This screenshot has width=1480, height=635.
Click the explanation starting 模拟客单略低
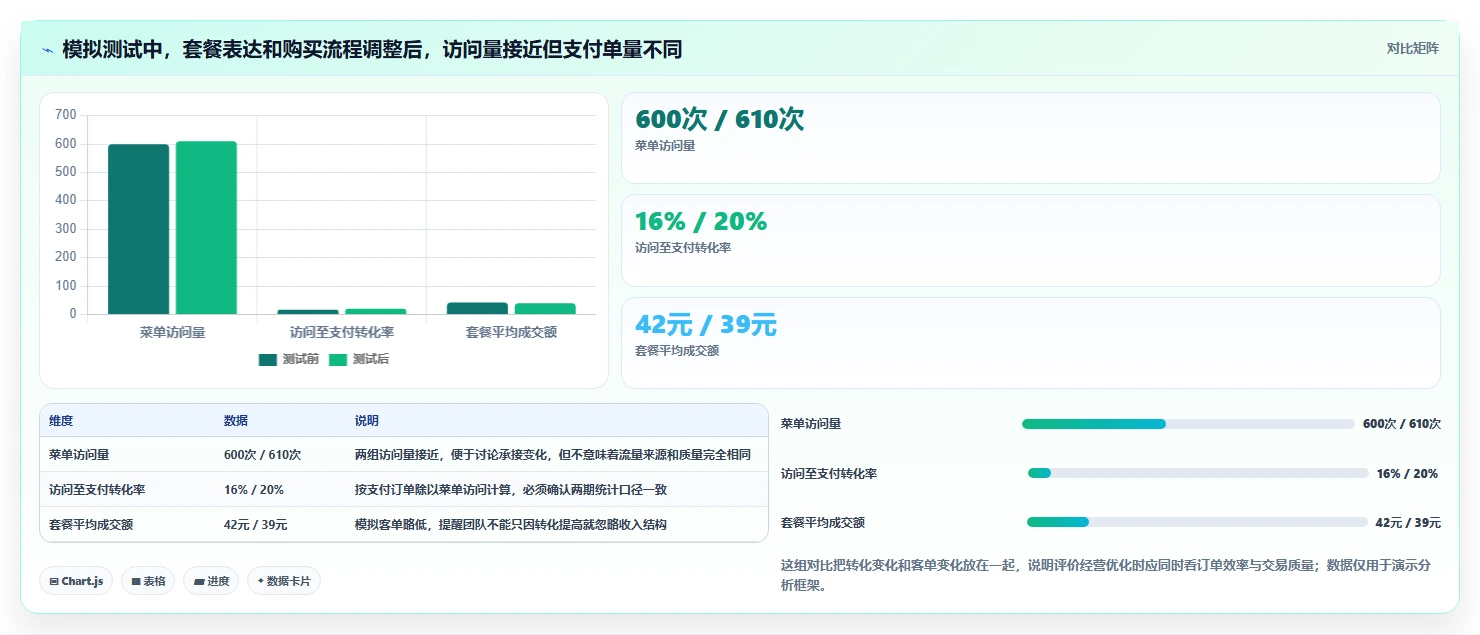pyautogui.click(x=511, y=524)
